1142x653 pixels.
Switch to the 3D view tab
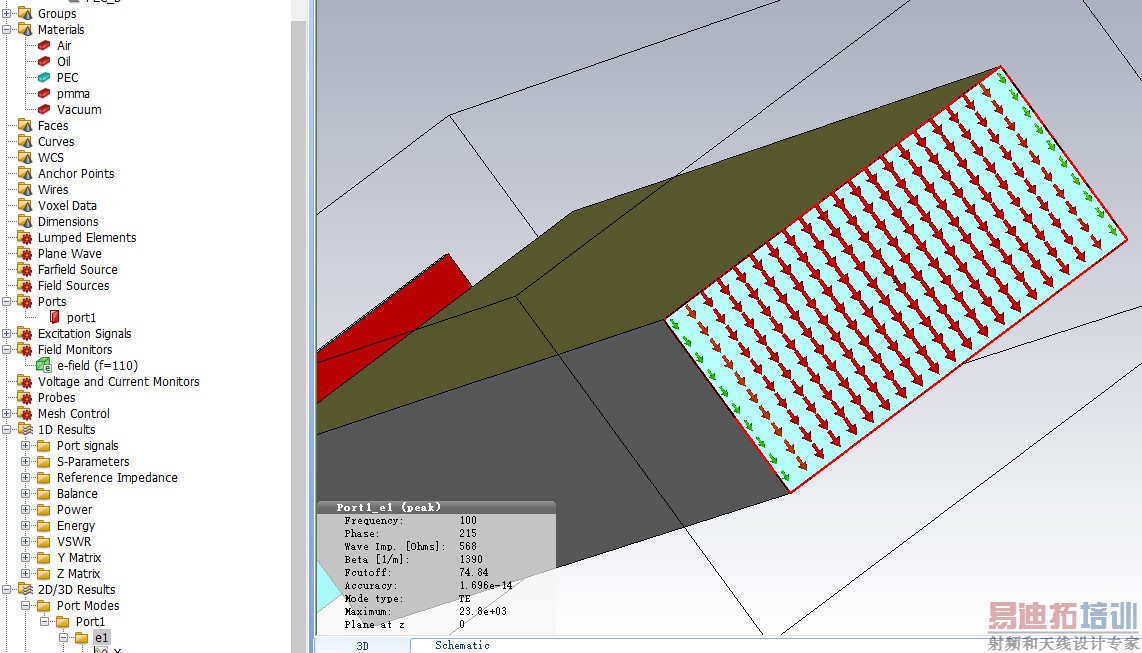click(x=362, y=646)
